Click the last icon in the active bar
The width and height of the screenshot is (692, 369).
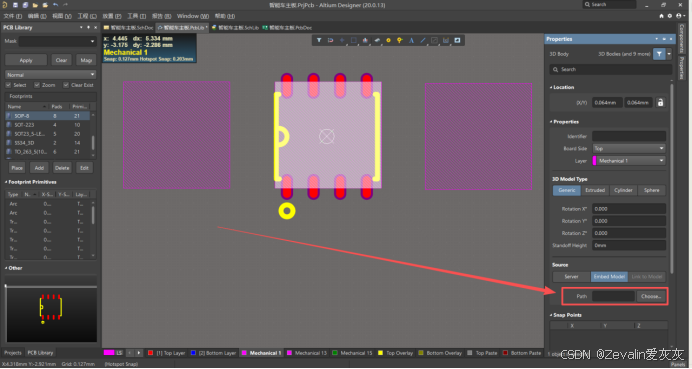[x=457, y=40]
